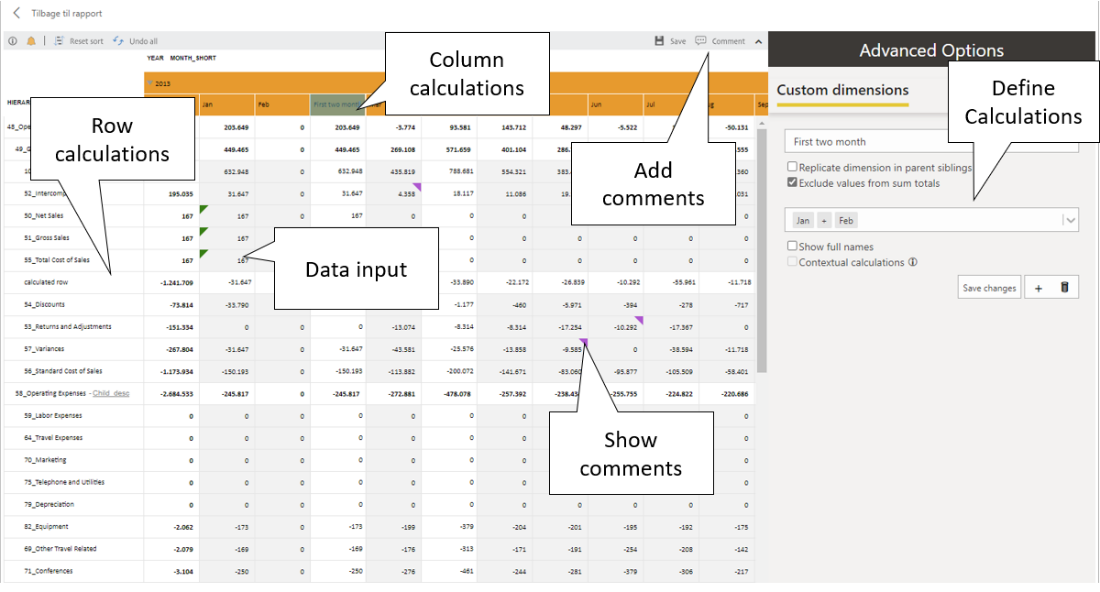This screenshot has width=1100, height=592.
Task: Select the 58_Operating Expenses row label
Action: click(51, 393)
